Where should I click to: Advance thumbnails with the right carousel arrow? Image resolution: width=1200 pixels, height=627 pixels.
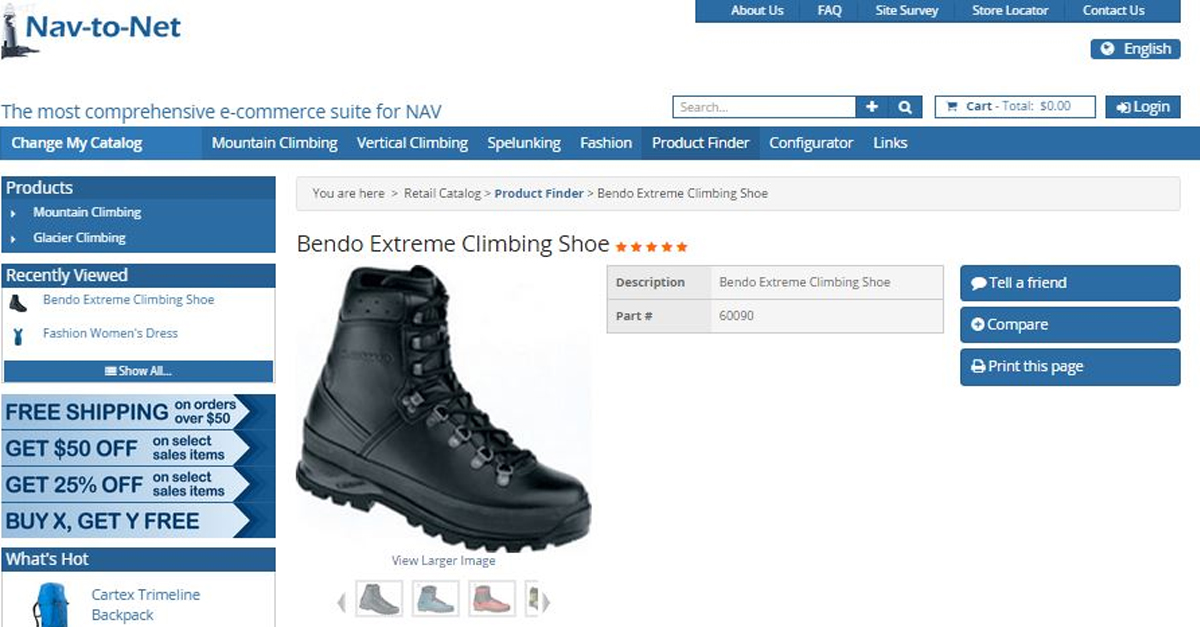(546, 601)
